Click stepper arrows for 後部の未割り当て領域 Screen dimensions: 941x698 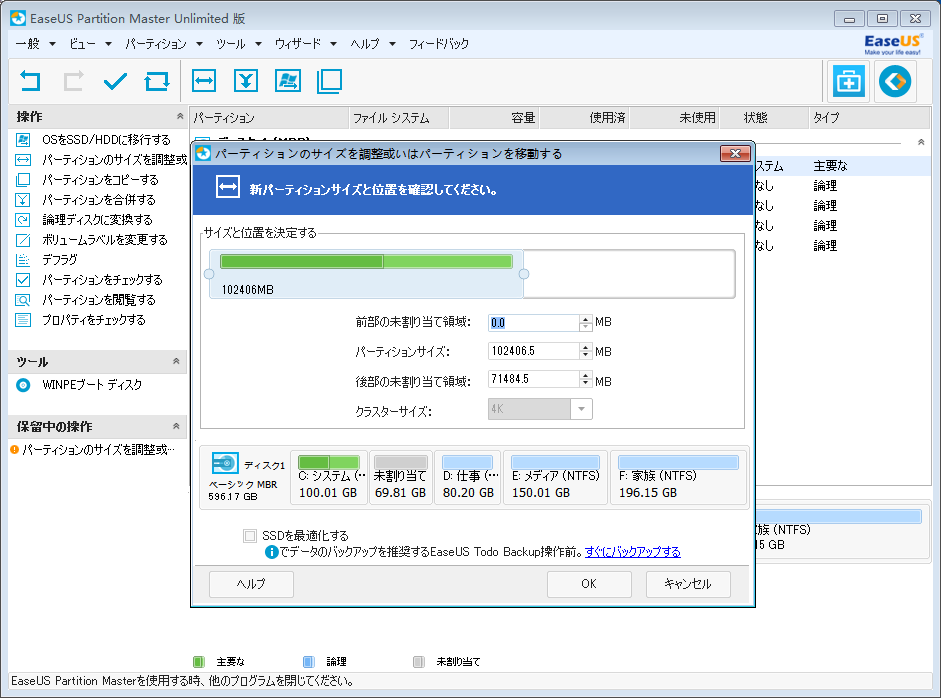tap(586, 379)
